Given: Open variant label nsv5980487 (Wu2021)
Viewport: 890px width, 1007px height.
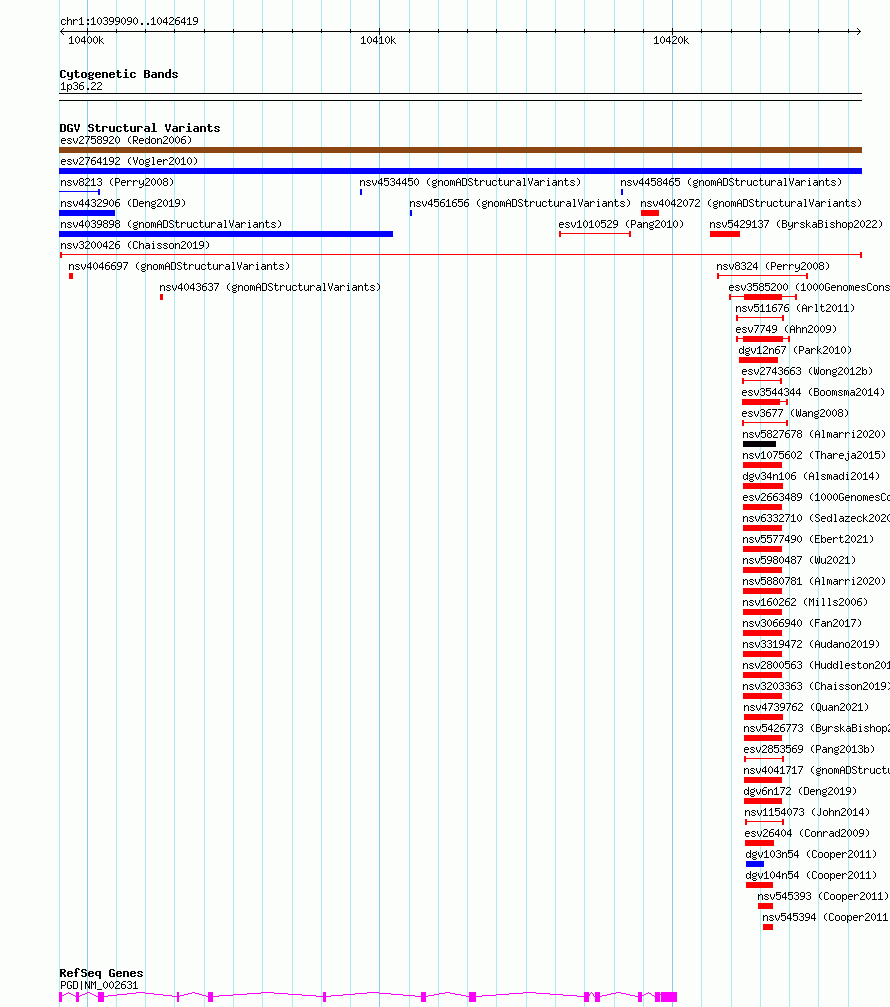Looking at the screenshot, I should click(x=799, y=561).
